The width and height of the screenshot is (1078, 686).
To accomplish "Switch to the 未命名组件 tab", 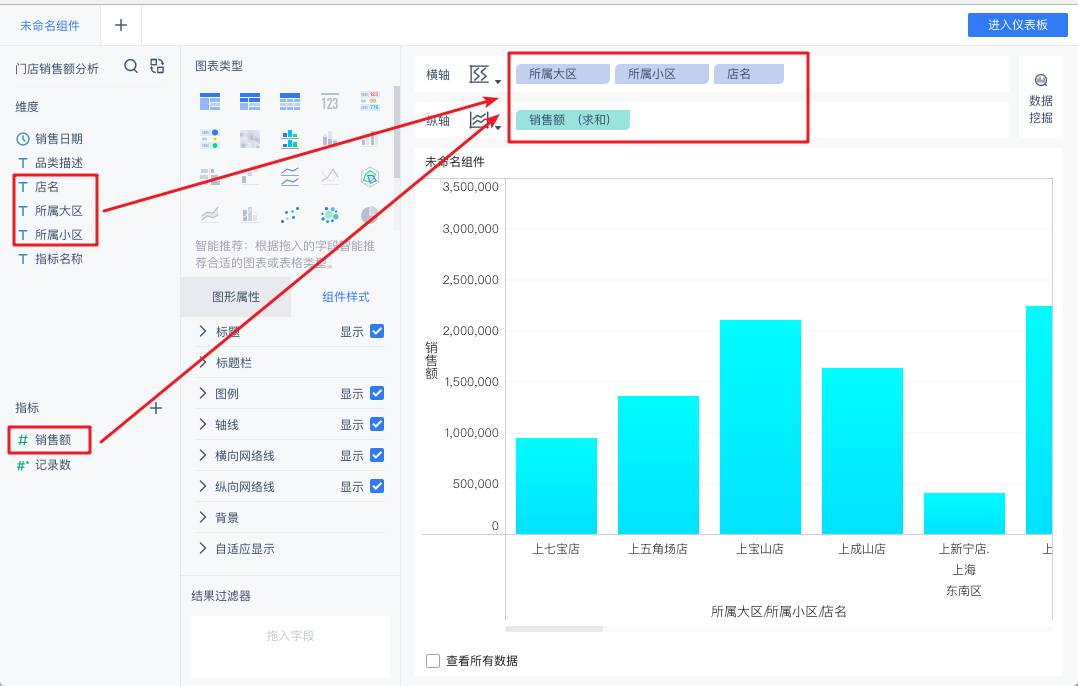I will click(x=50, y=25).
